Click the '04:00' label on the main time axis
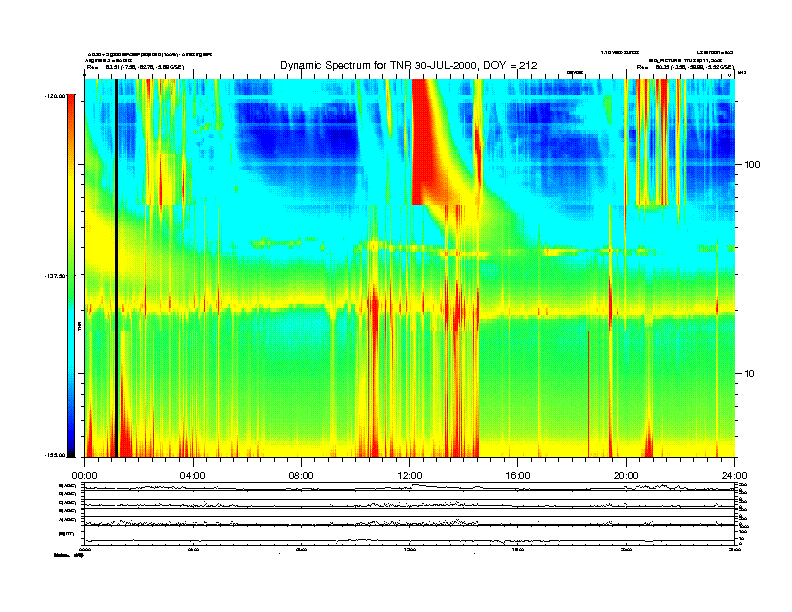This screenshot has height=612, width=792. coord(193,476)
